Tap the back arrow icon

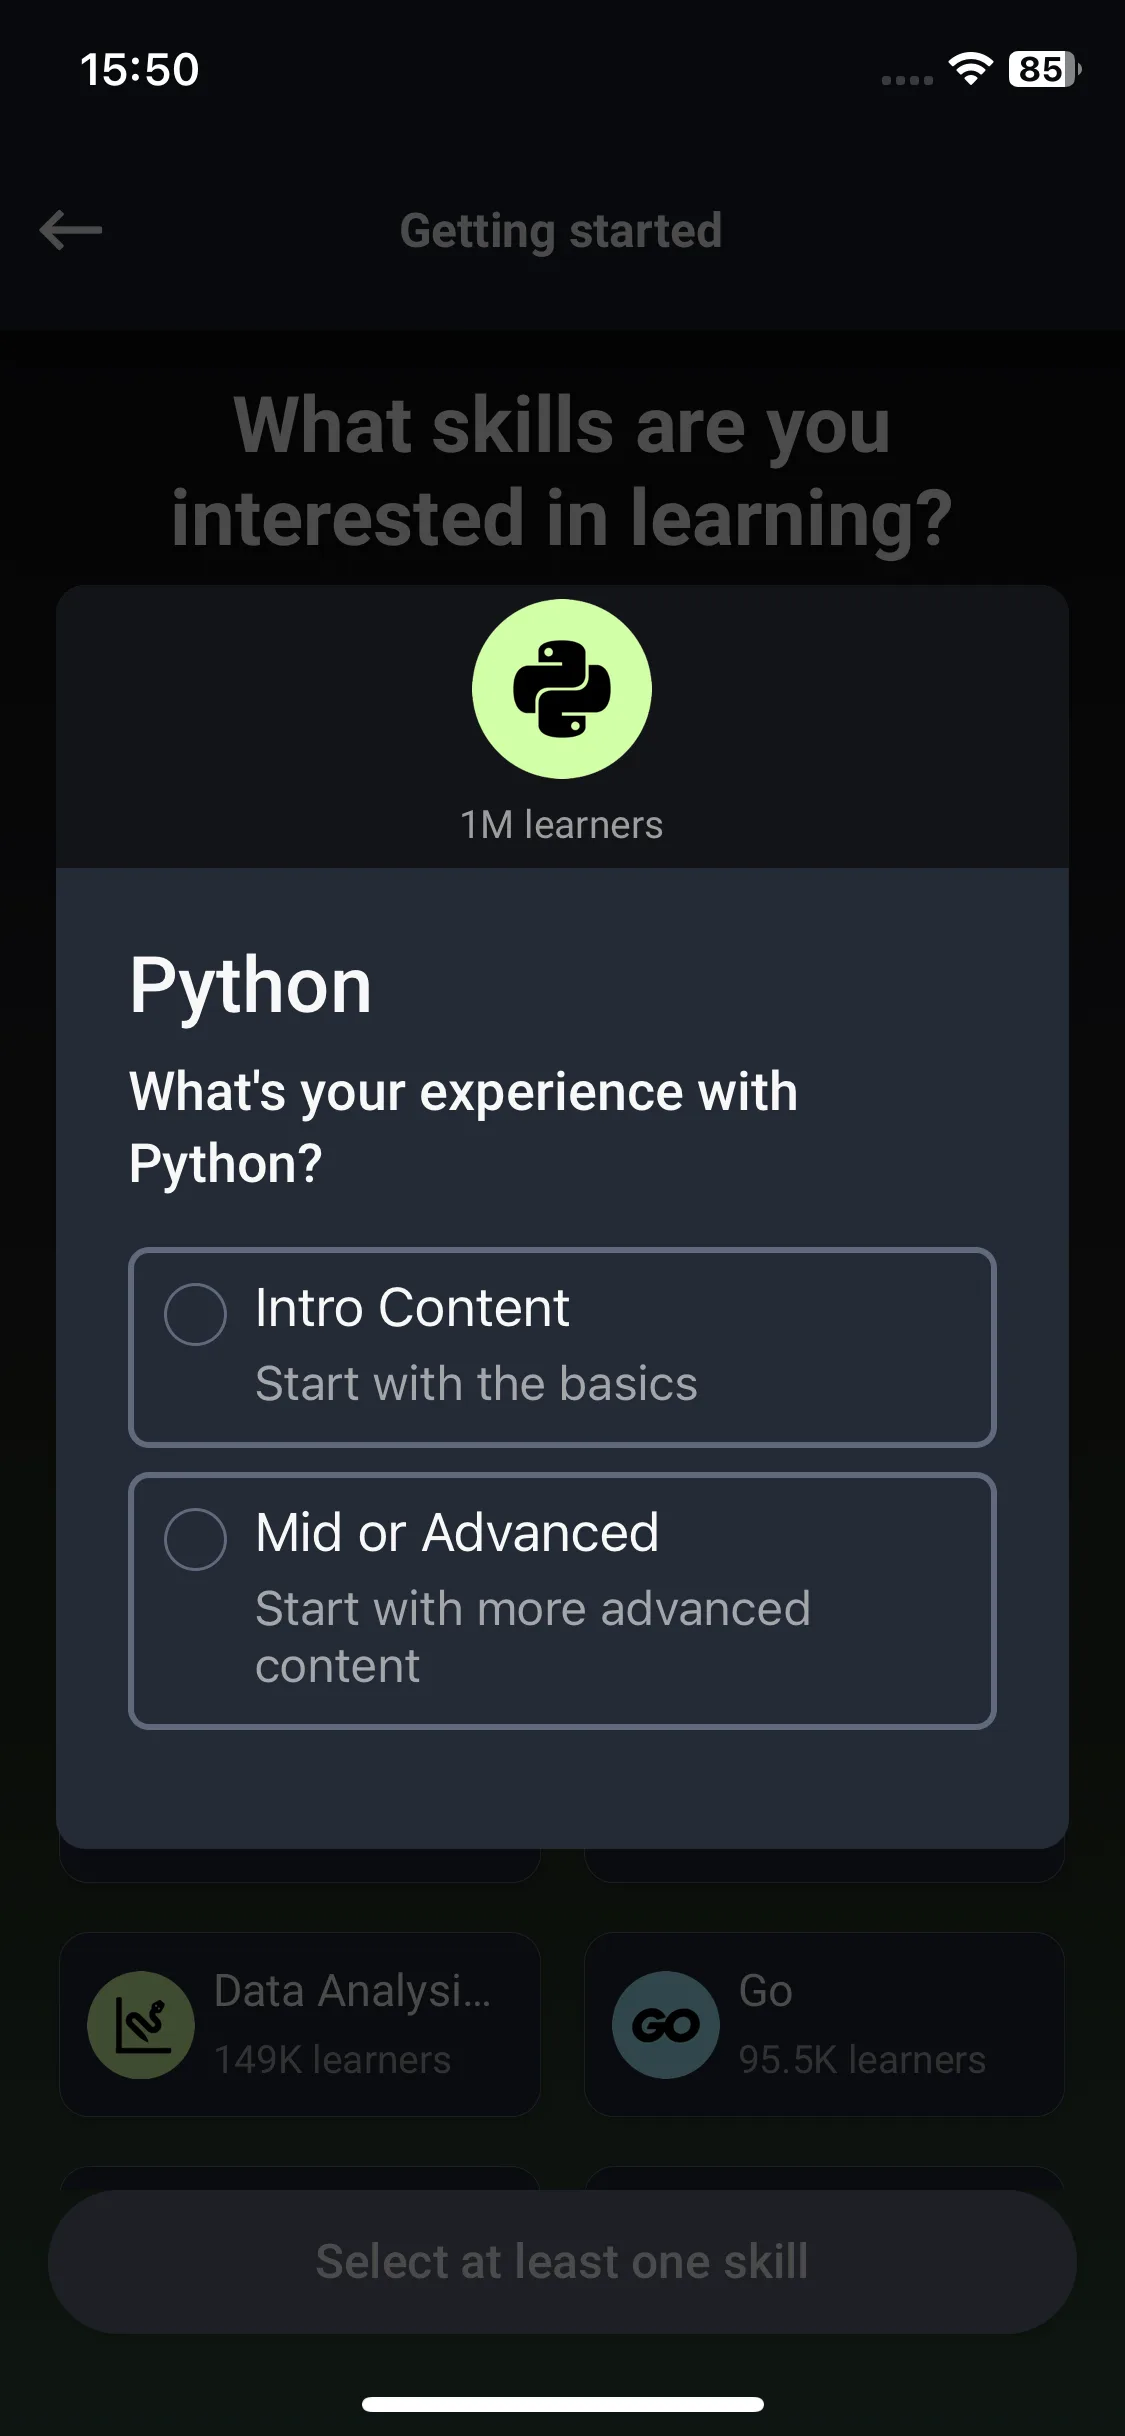[70, 230]
